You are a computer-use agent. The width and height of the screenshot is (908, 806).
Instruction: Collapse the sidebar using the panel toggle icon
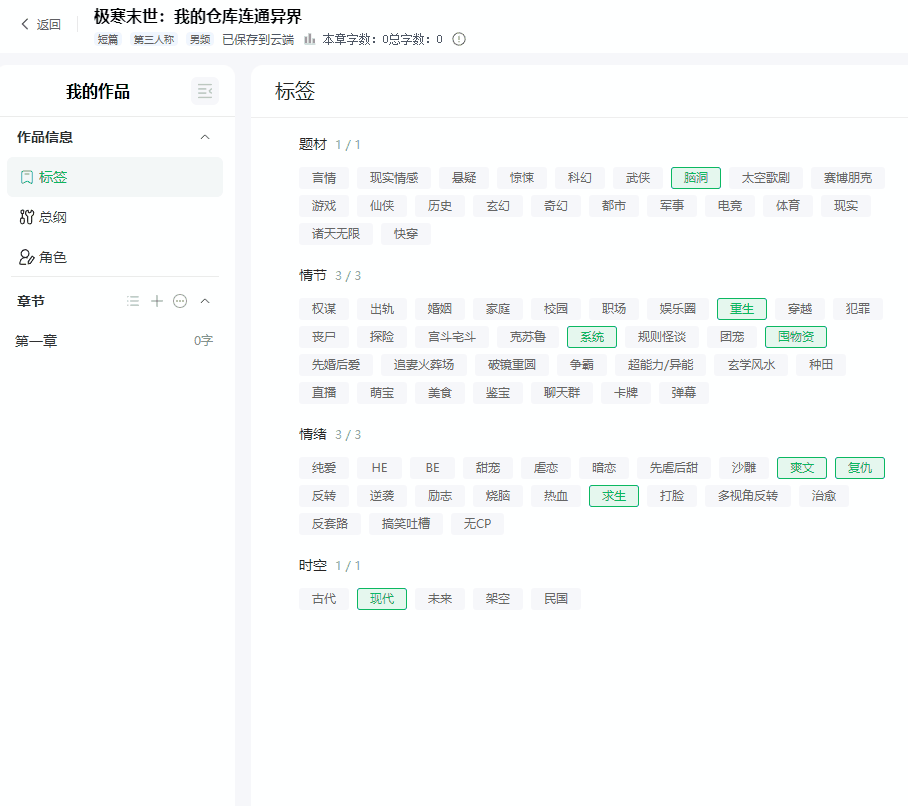(x=204, y=91)
